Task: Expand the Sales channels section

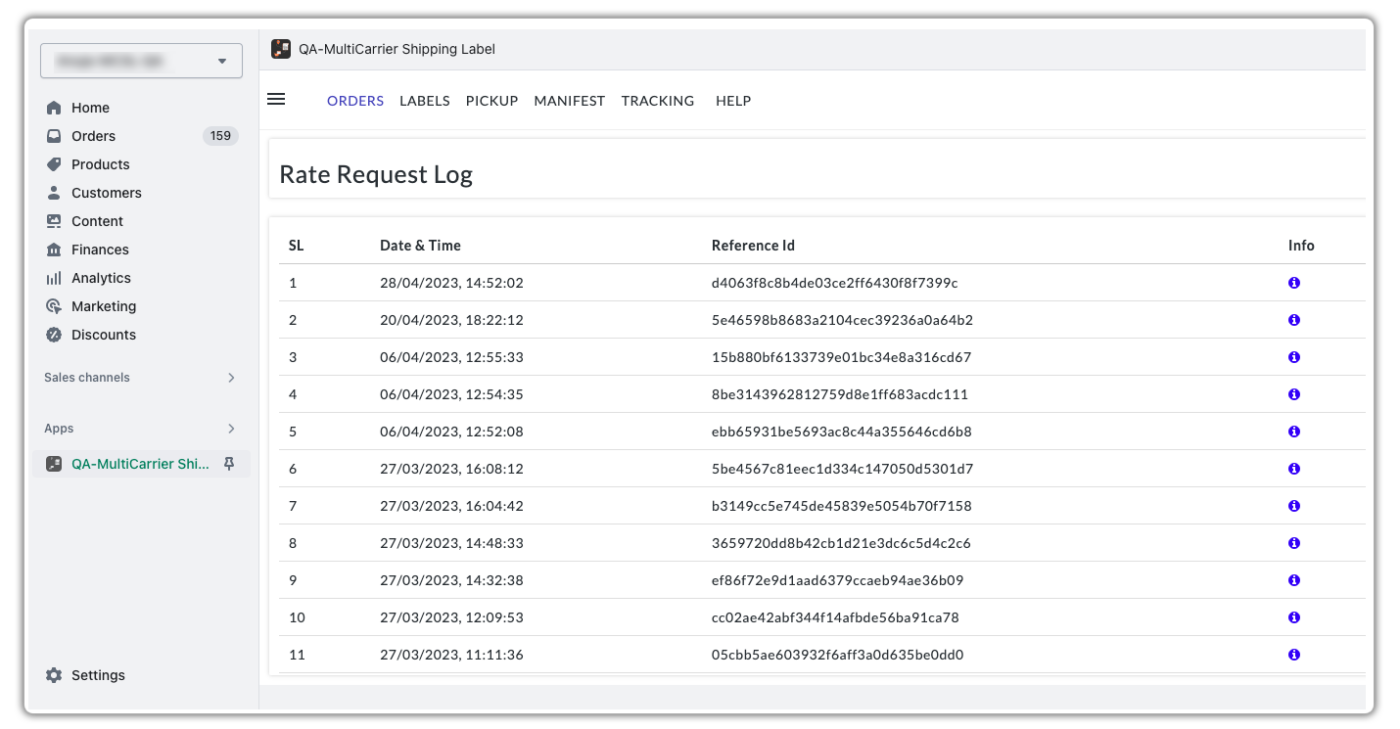Action: [231, 378]
